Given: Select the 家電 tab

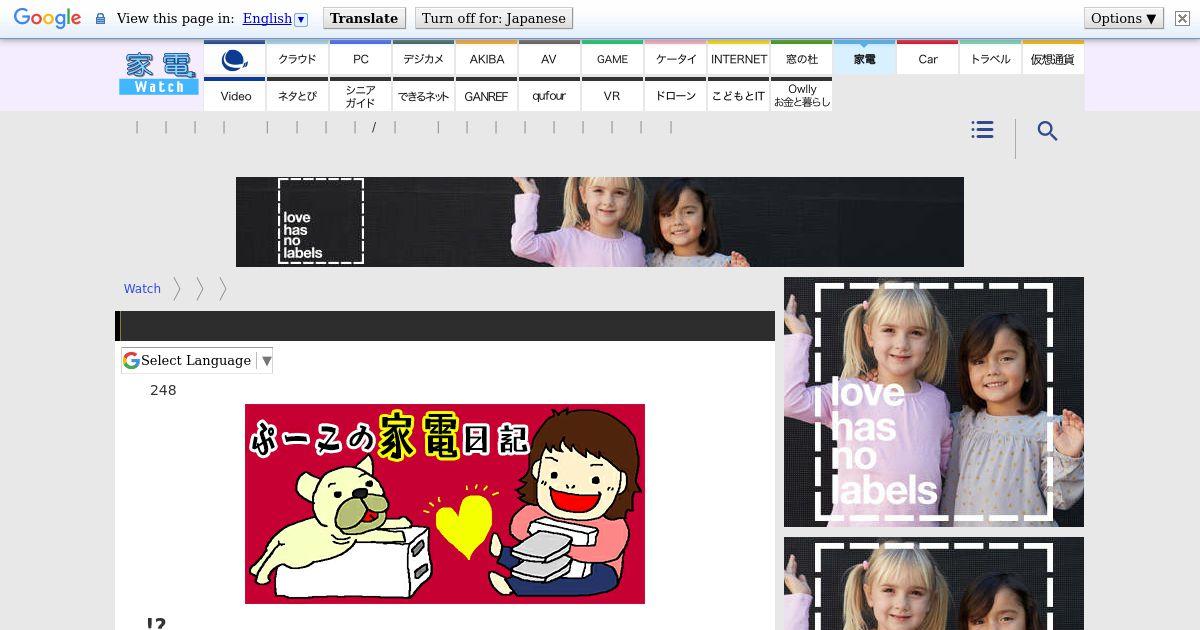Looking at the screenshot, I should pos(864,59).
